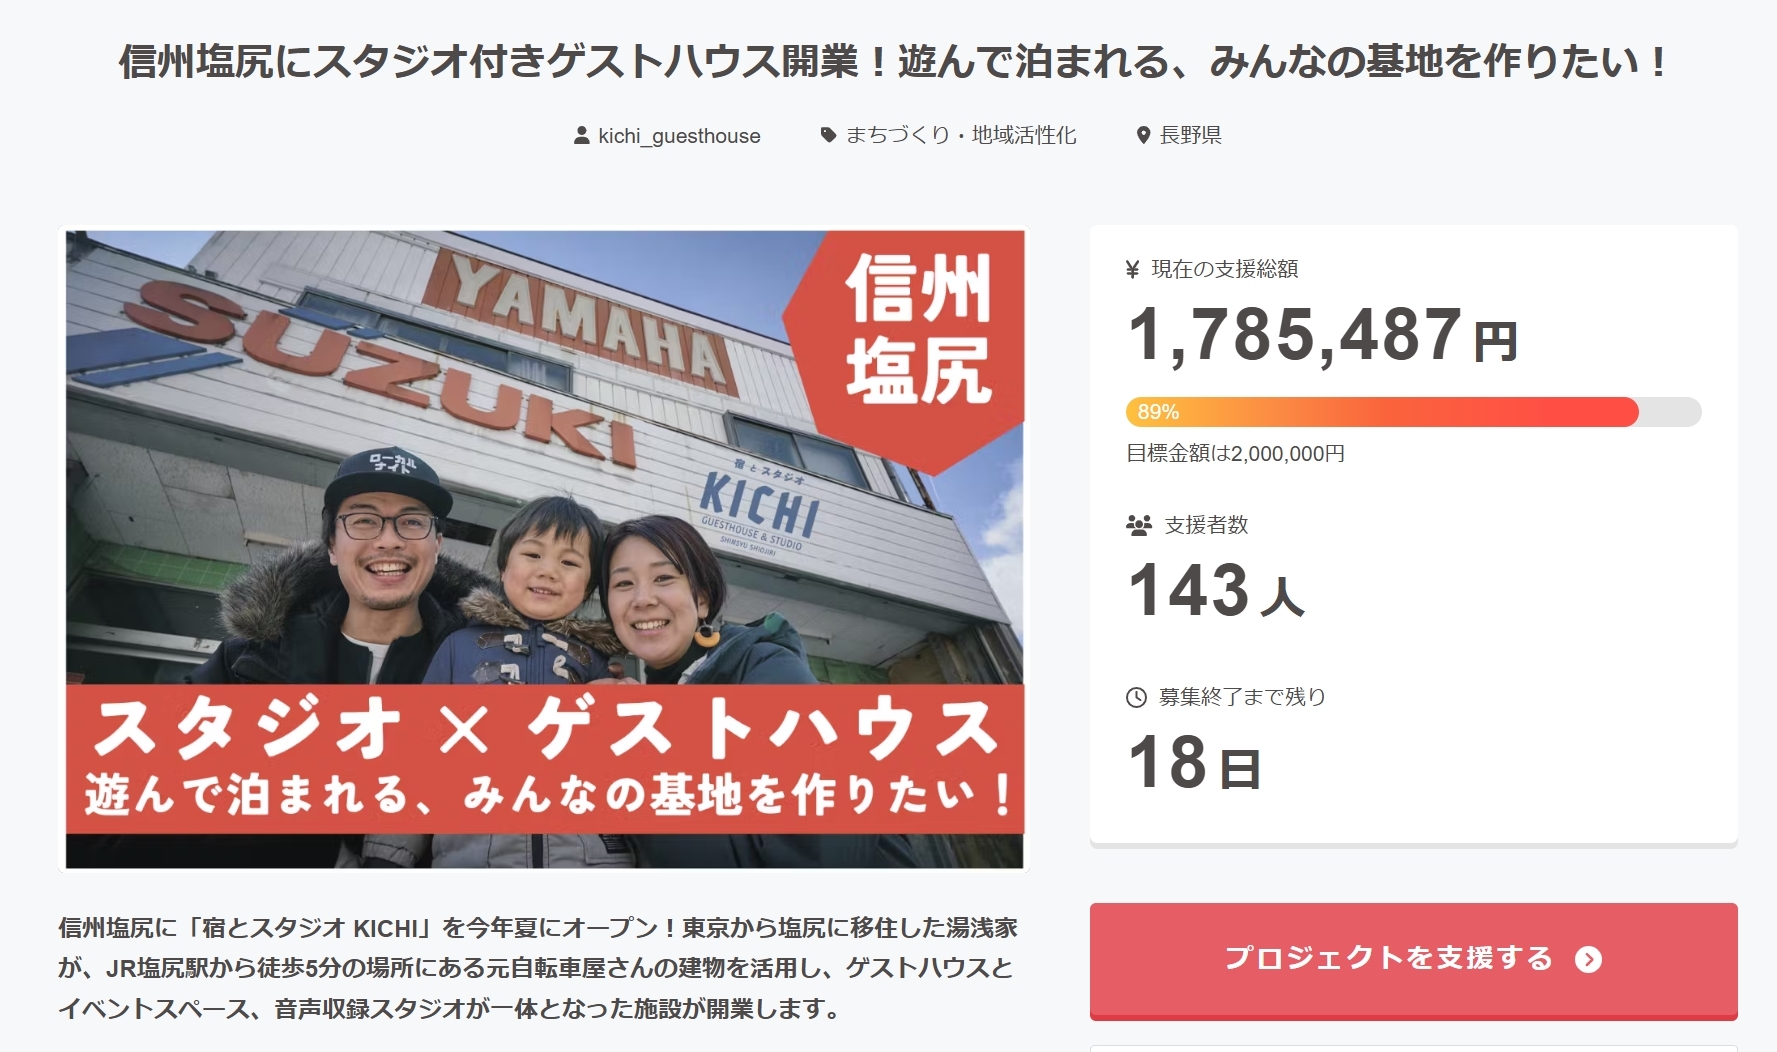Open the まちづくり・地域活性化 category link
1777x1052 pixels.
(x=961, y=135)
